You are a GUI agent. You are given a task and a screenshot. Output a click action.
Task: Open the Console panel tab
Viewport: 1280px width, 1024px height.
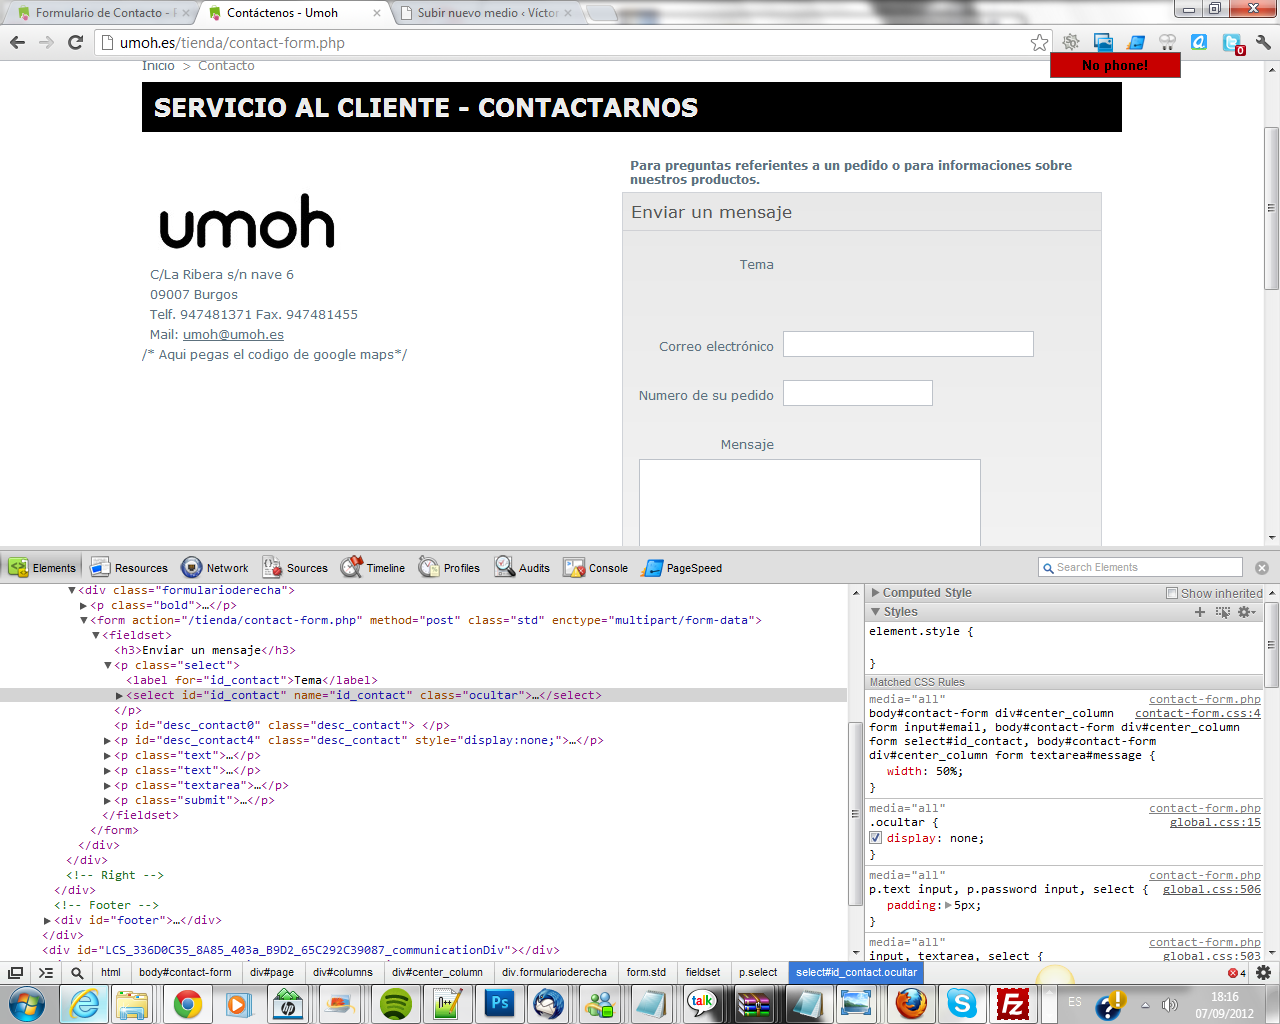click(x=596, y=568)
